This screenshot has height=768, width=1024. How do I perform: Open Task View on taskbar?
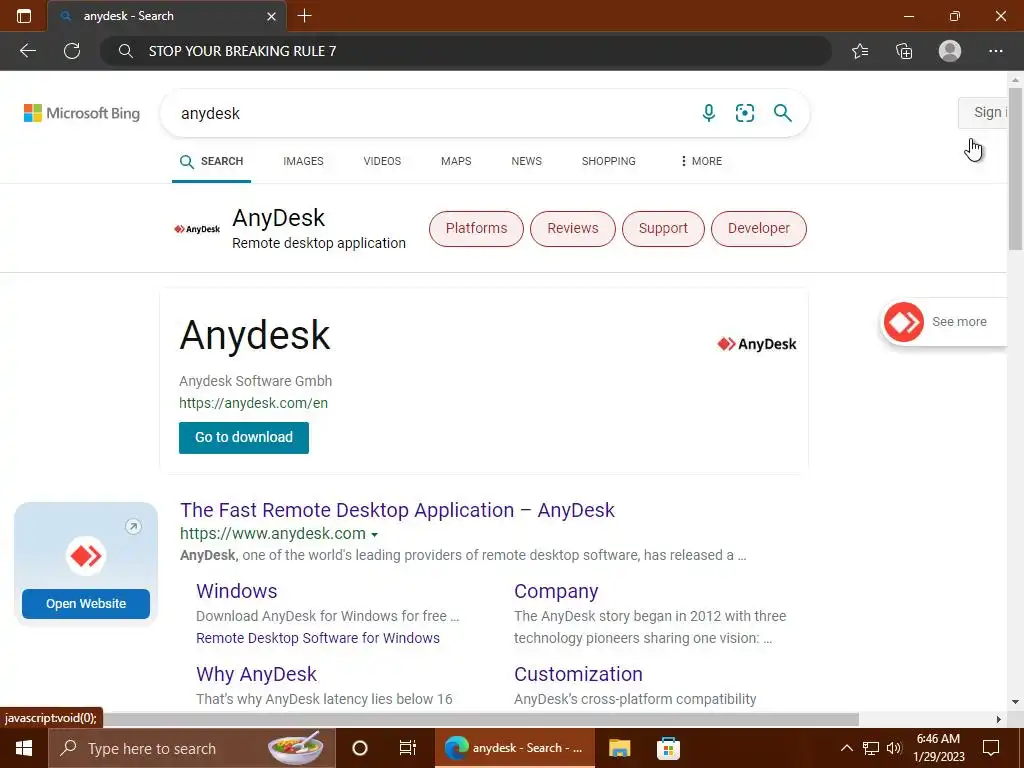[x=408, y=748]
